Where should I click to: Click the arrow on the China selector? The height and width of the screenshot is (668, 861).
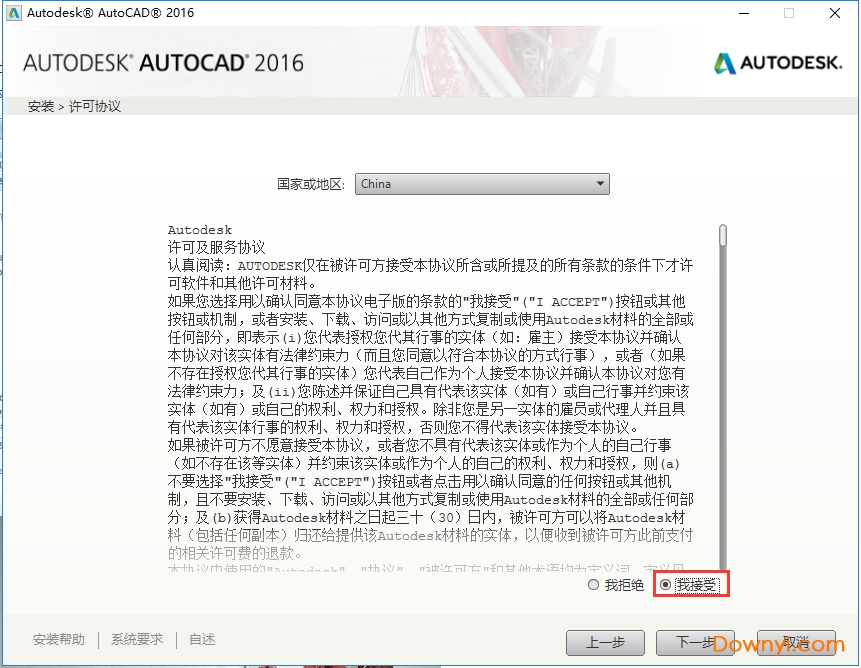[601, 183]
